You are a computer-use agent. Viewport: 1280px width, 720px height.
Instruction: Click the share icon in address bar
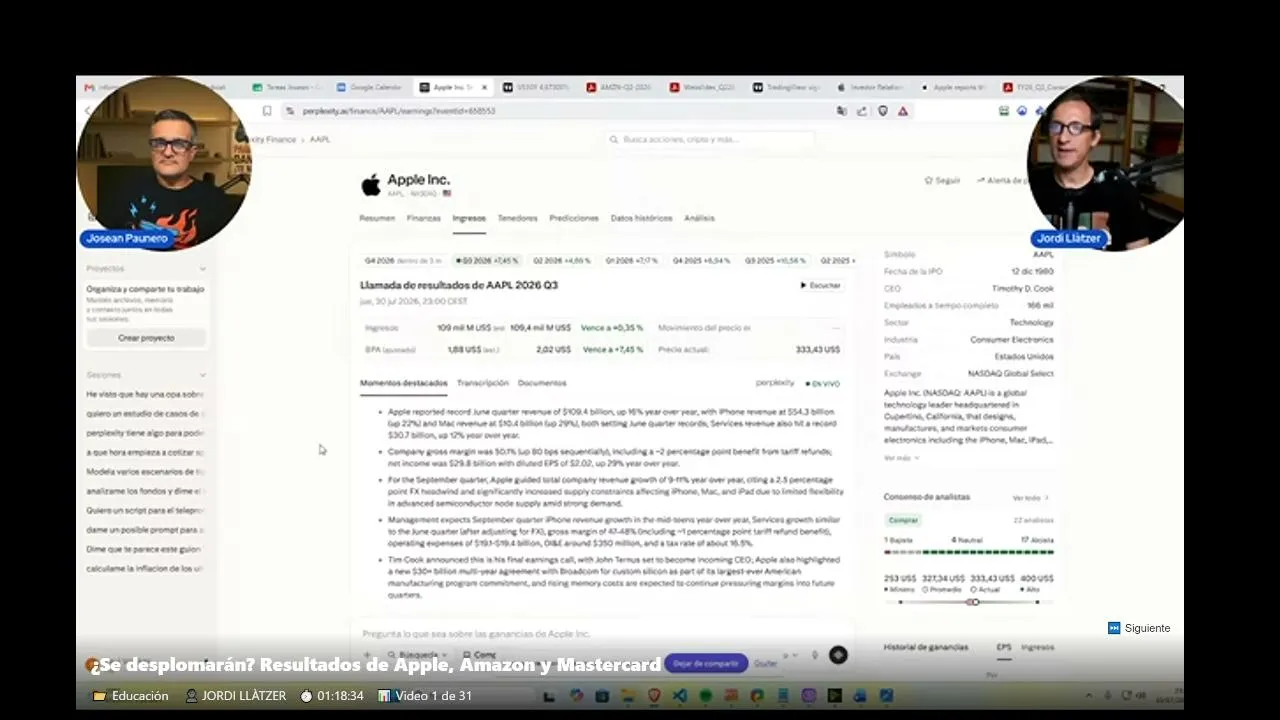pos(862,111)
